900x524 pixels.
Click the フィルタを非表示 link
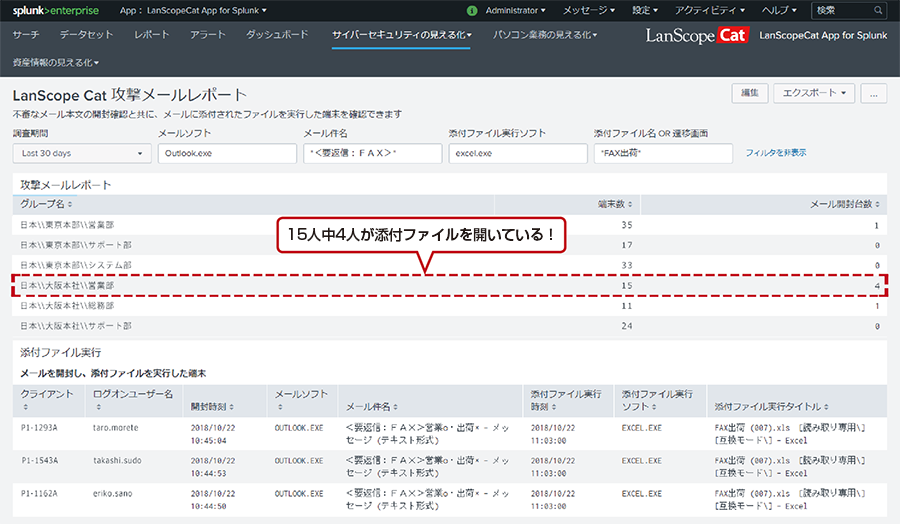(x=776, y=153)
